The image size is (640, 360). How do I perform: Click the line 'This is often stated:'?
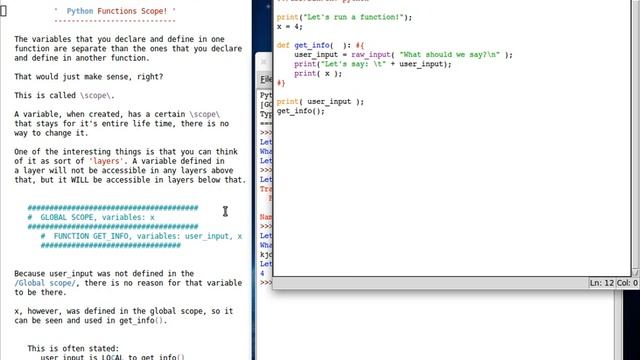[73, 349]
